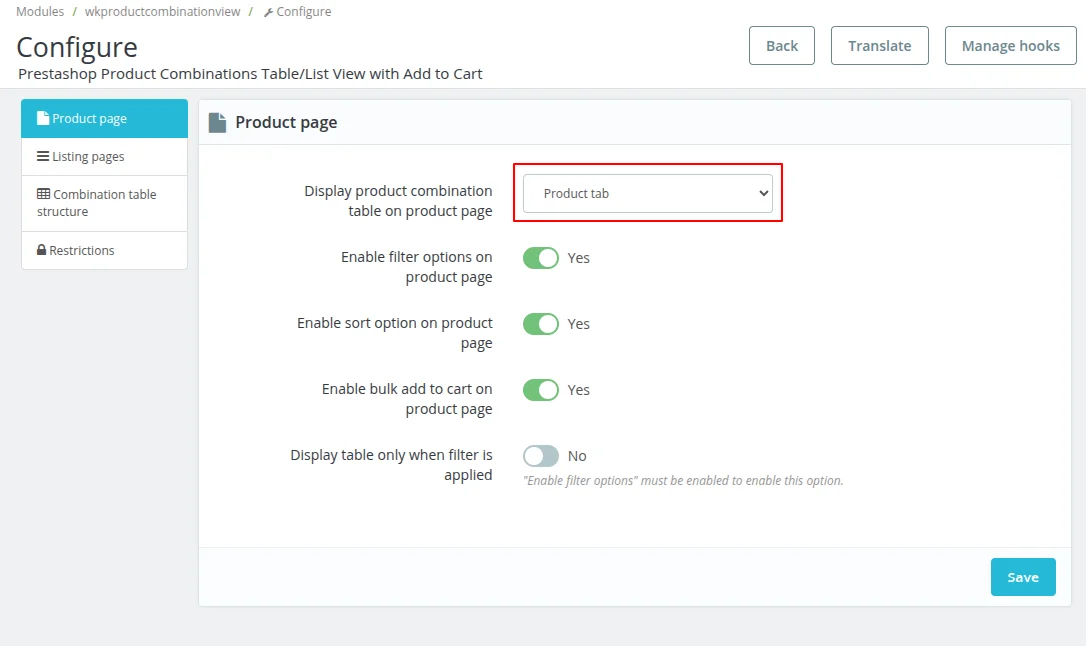Click the Save button
Screen dimensions: 1086x646
tap(1023, 577)
